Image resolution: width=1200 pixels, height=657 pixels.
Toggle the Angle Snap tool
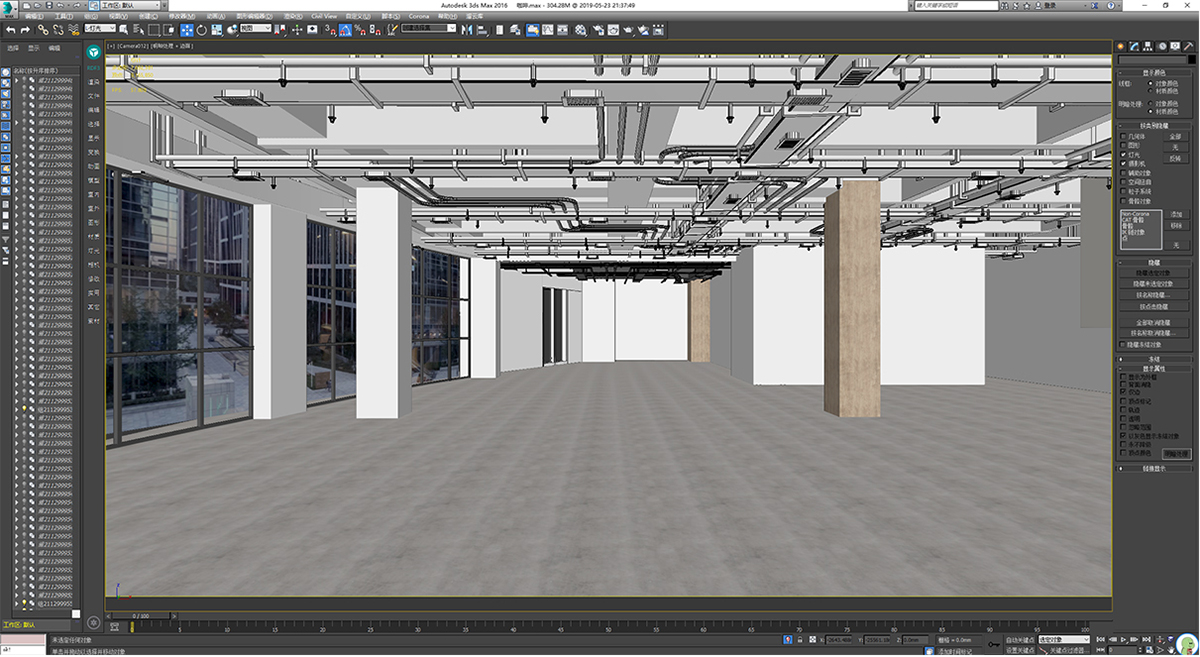[x=345, y=30]
